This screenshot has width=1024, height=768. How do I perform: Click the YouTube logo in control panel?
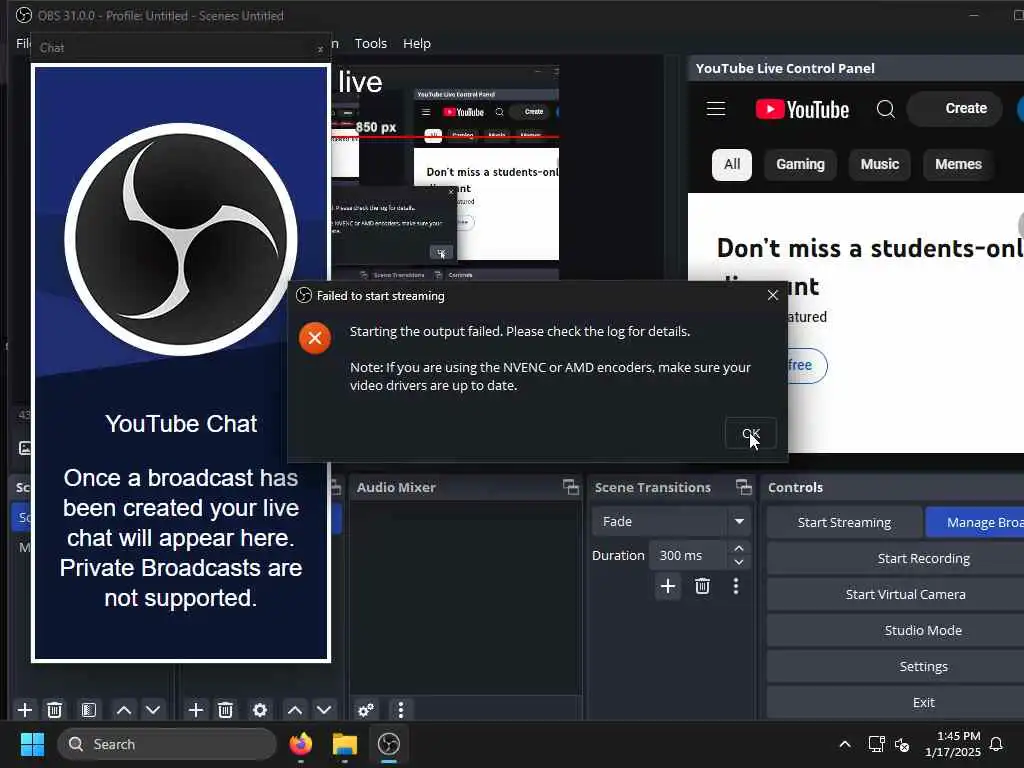tap(802, 109)
